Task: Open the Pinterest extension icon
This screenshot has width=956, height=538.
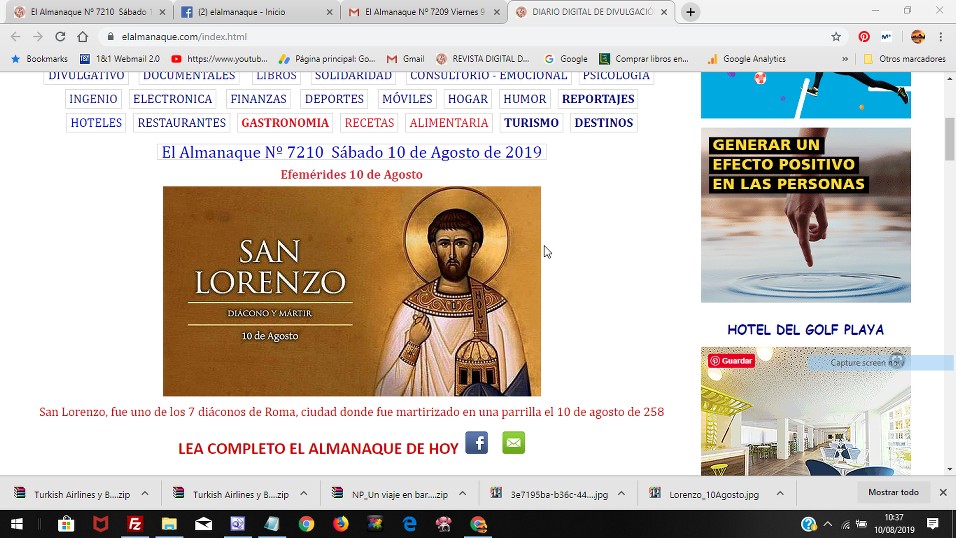Action: [x=864, y=37]
